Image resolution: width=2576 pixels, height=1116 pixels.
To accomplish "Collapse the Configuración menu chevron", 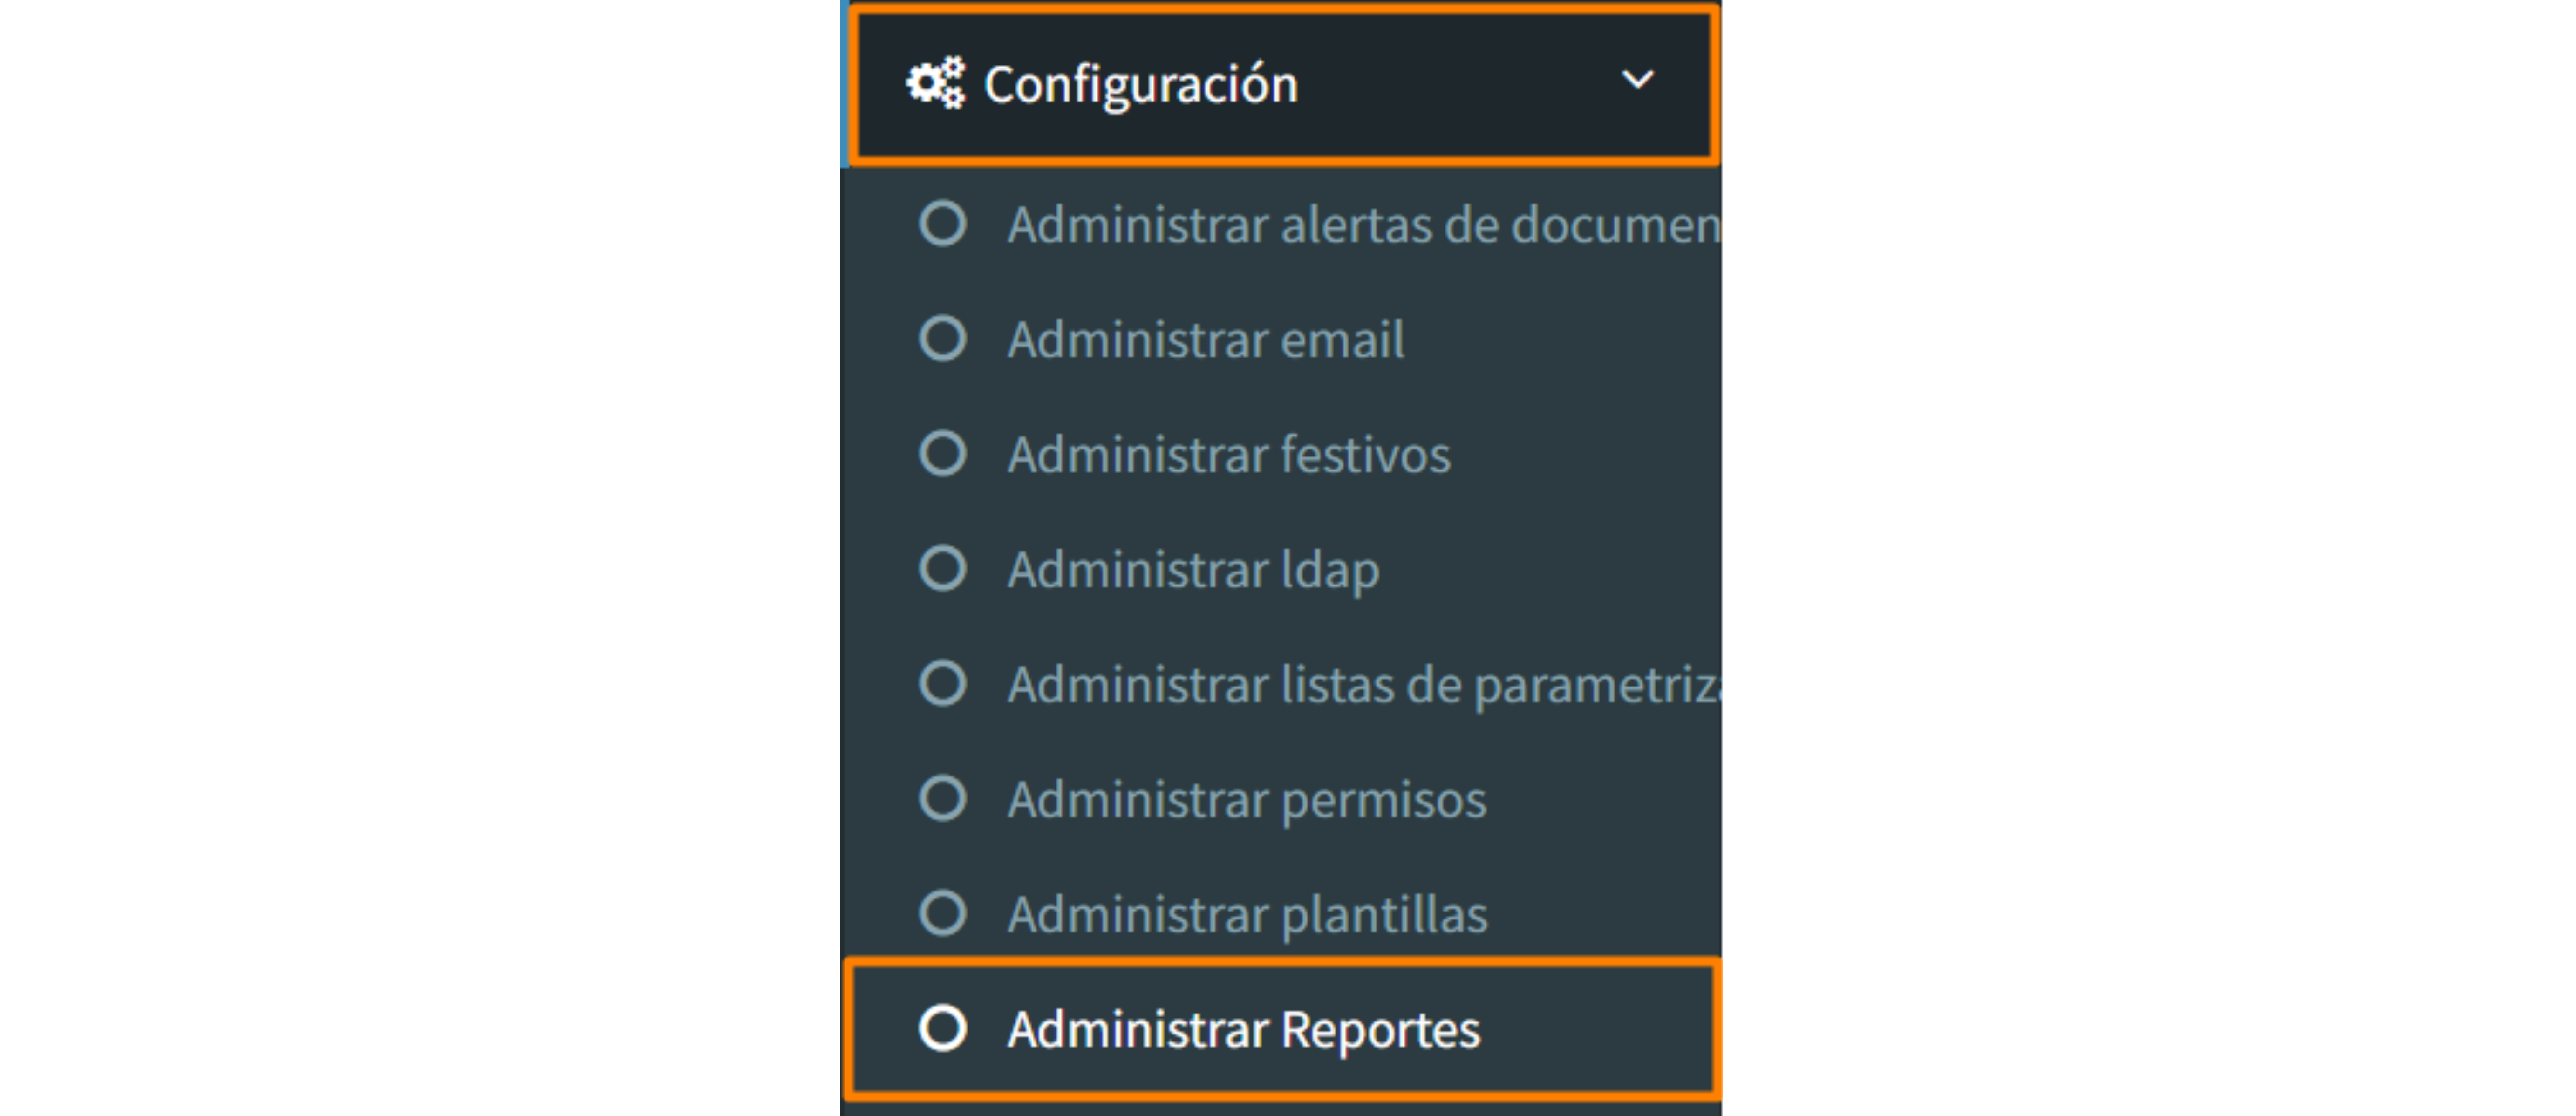I will coord(1637,79).
